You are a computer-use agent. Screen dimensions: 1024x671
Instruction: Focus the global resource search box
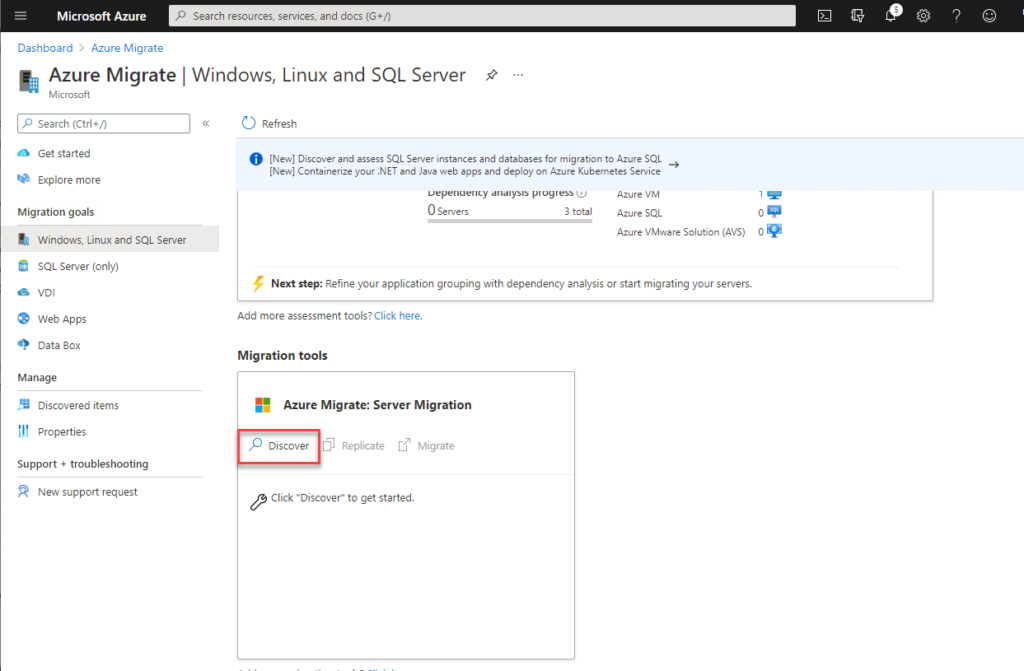(x=482, y=16)
